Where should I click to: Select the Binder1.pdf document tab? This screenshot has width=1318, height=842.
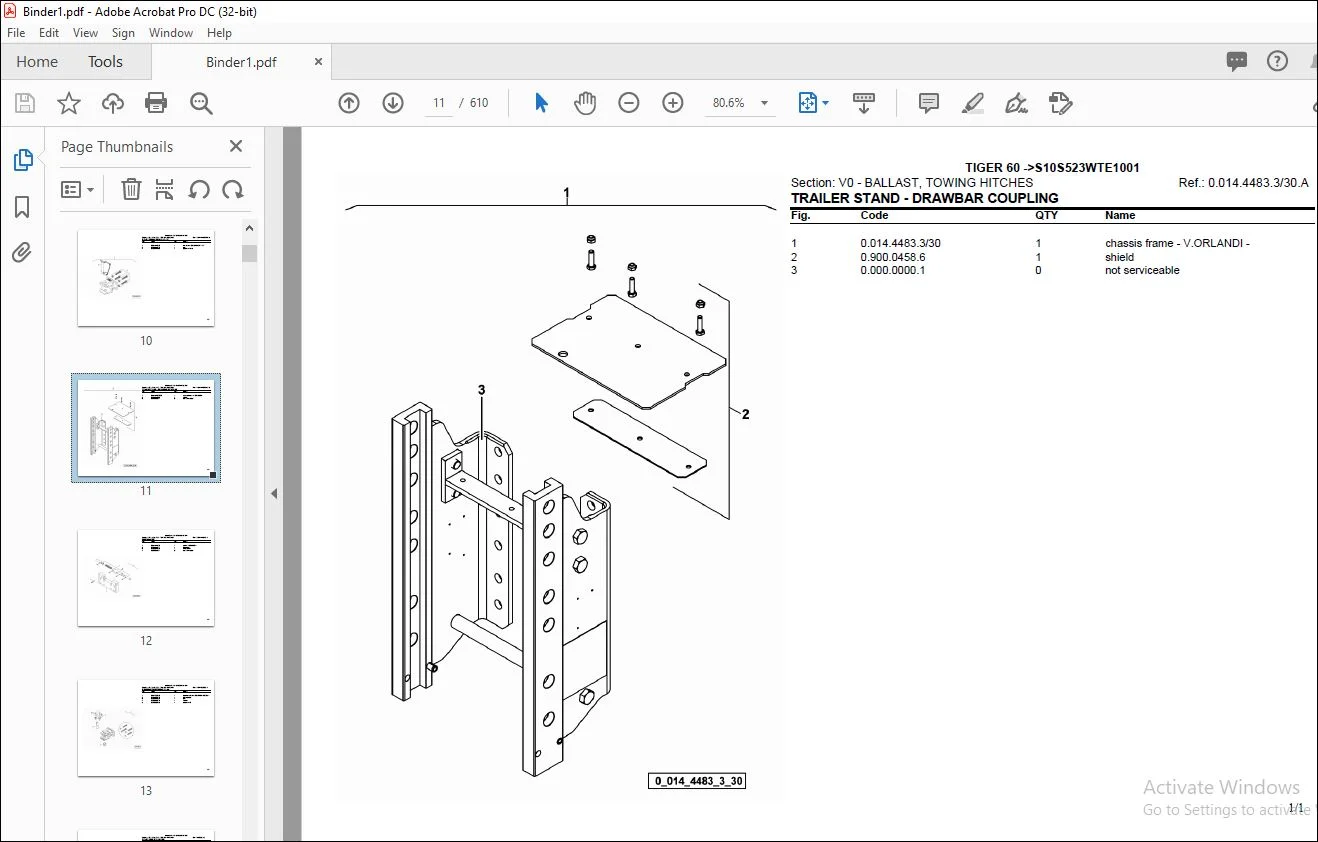(241, 62)
